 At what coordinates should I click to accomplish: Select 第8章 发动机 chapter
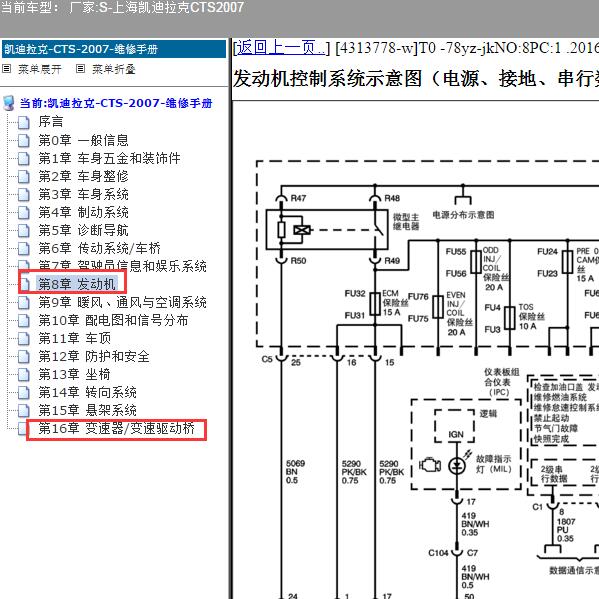[76, 284]
